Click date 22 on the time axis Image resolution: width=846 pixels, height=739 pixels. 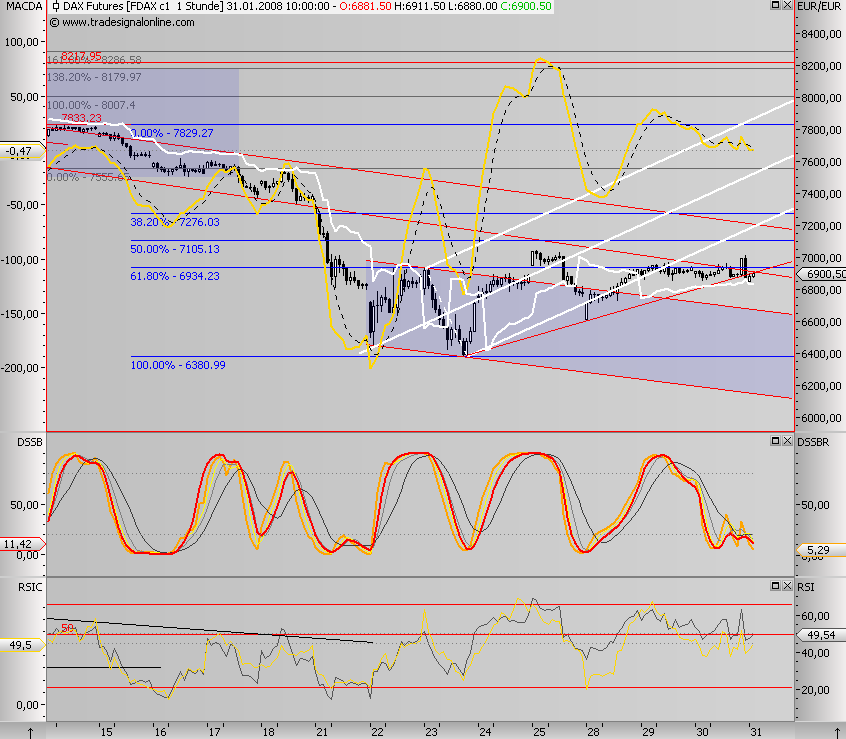point(377,732)
